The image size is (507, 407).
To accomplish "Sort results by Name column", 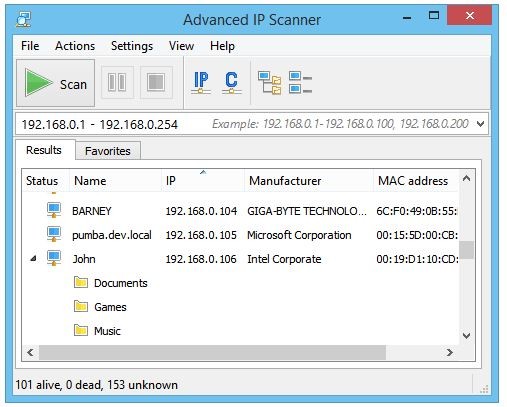I will pyautogui.click(x=115, y=181).
